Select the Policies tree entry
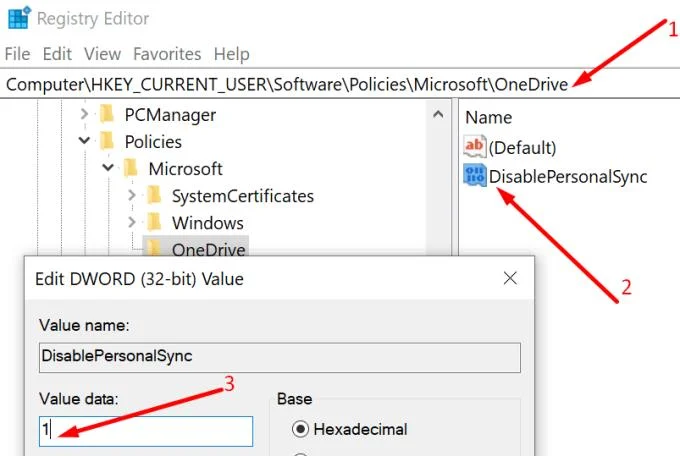Viewport: 680px width, 456px height. [x=153, y=142]
